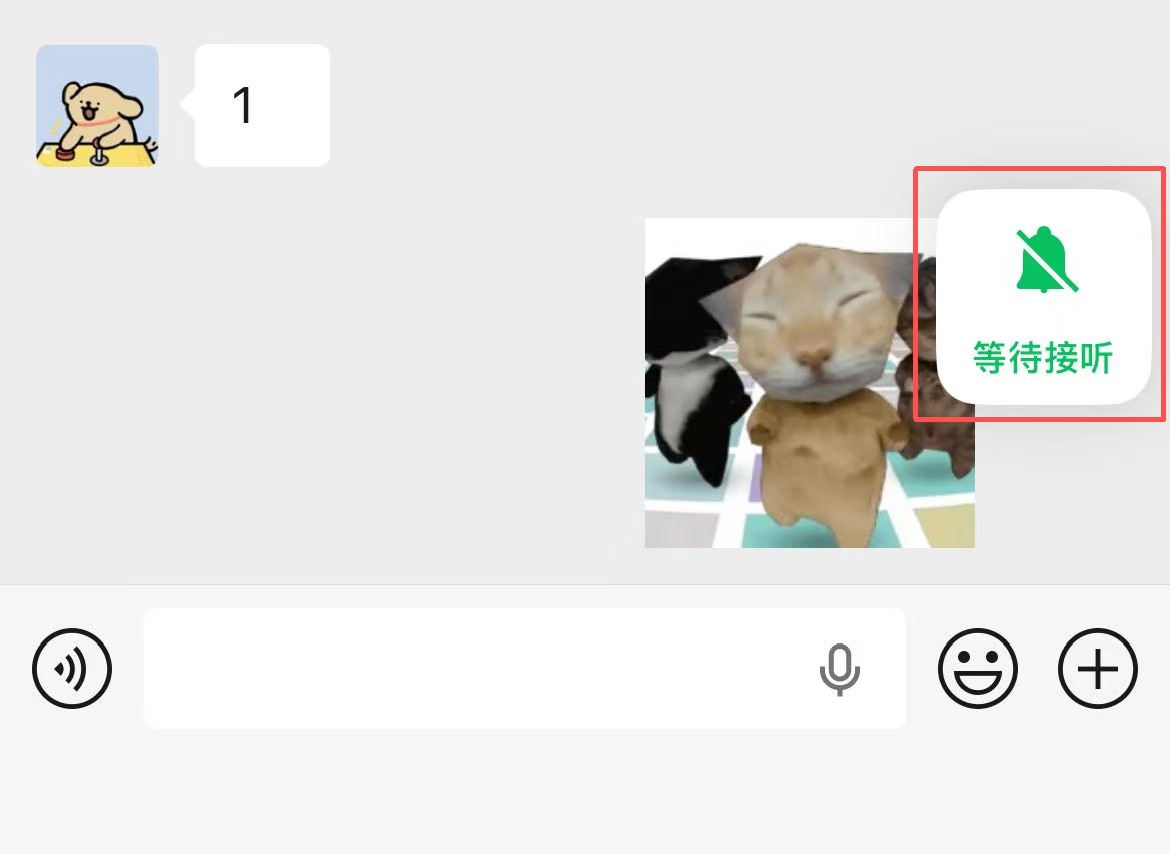Tap the 等待接听 label text
Image resolution: width=1170 pixels, height=854 pixels.
click(1043, 358)
